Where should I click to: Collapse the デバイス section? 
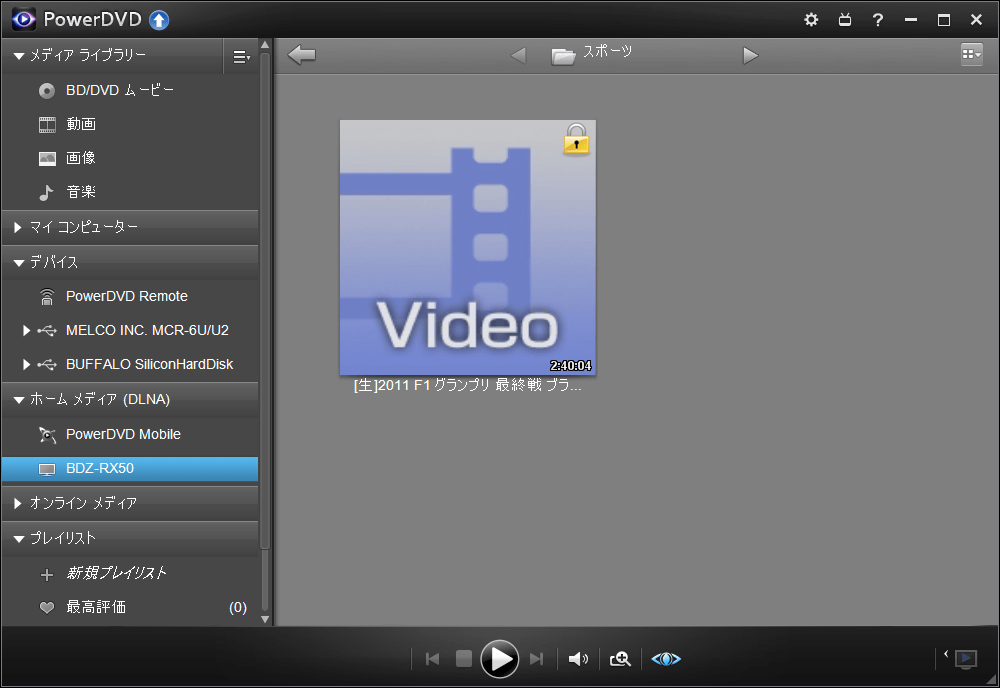click(18, 263)
